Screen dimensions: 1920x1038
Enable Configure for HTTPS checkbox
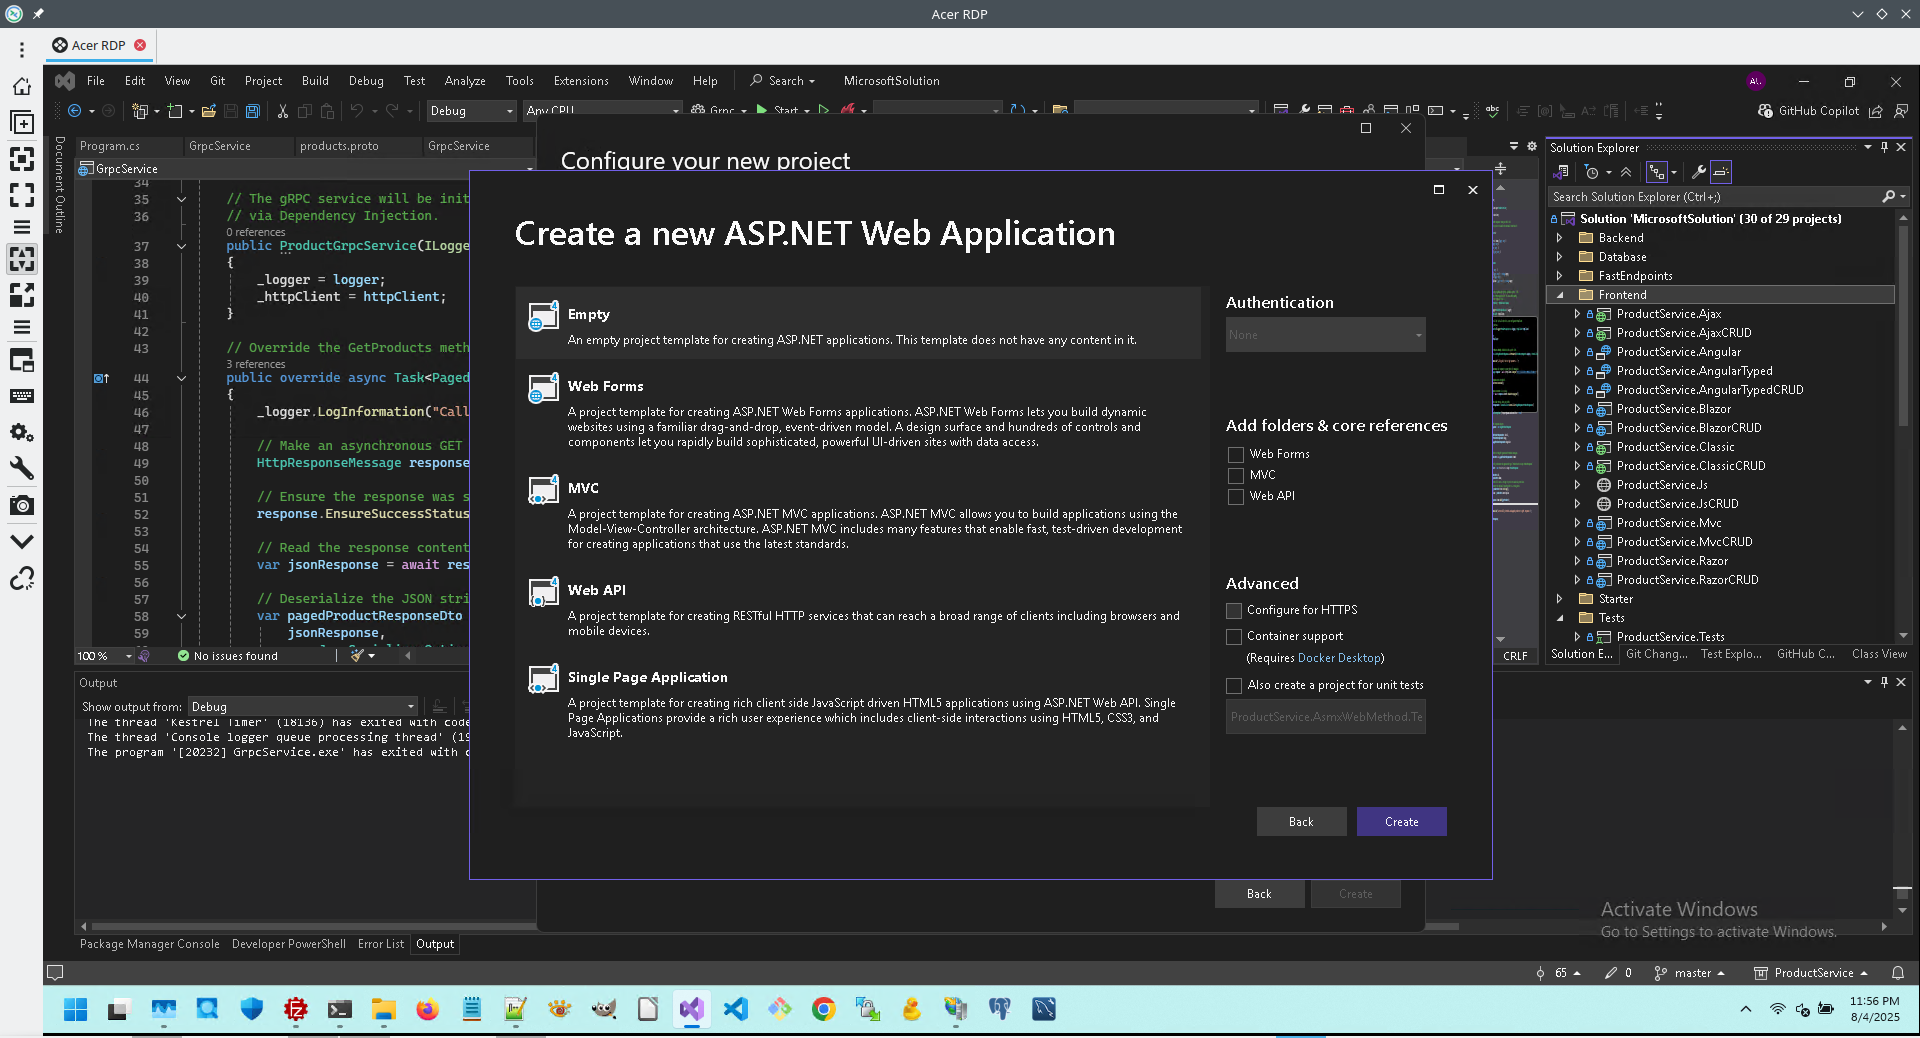click(x=1234, y=610)
